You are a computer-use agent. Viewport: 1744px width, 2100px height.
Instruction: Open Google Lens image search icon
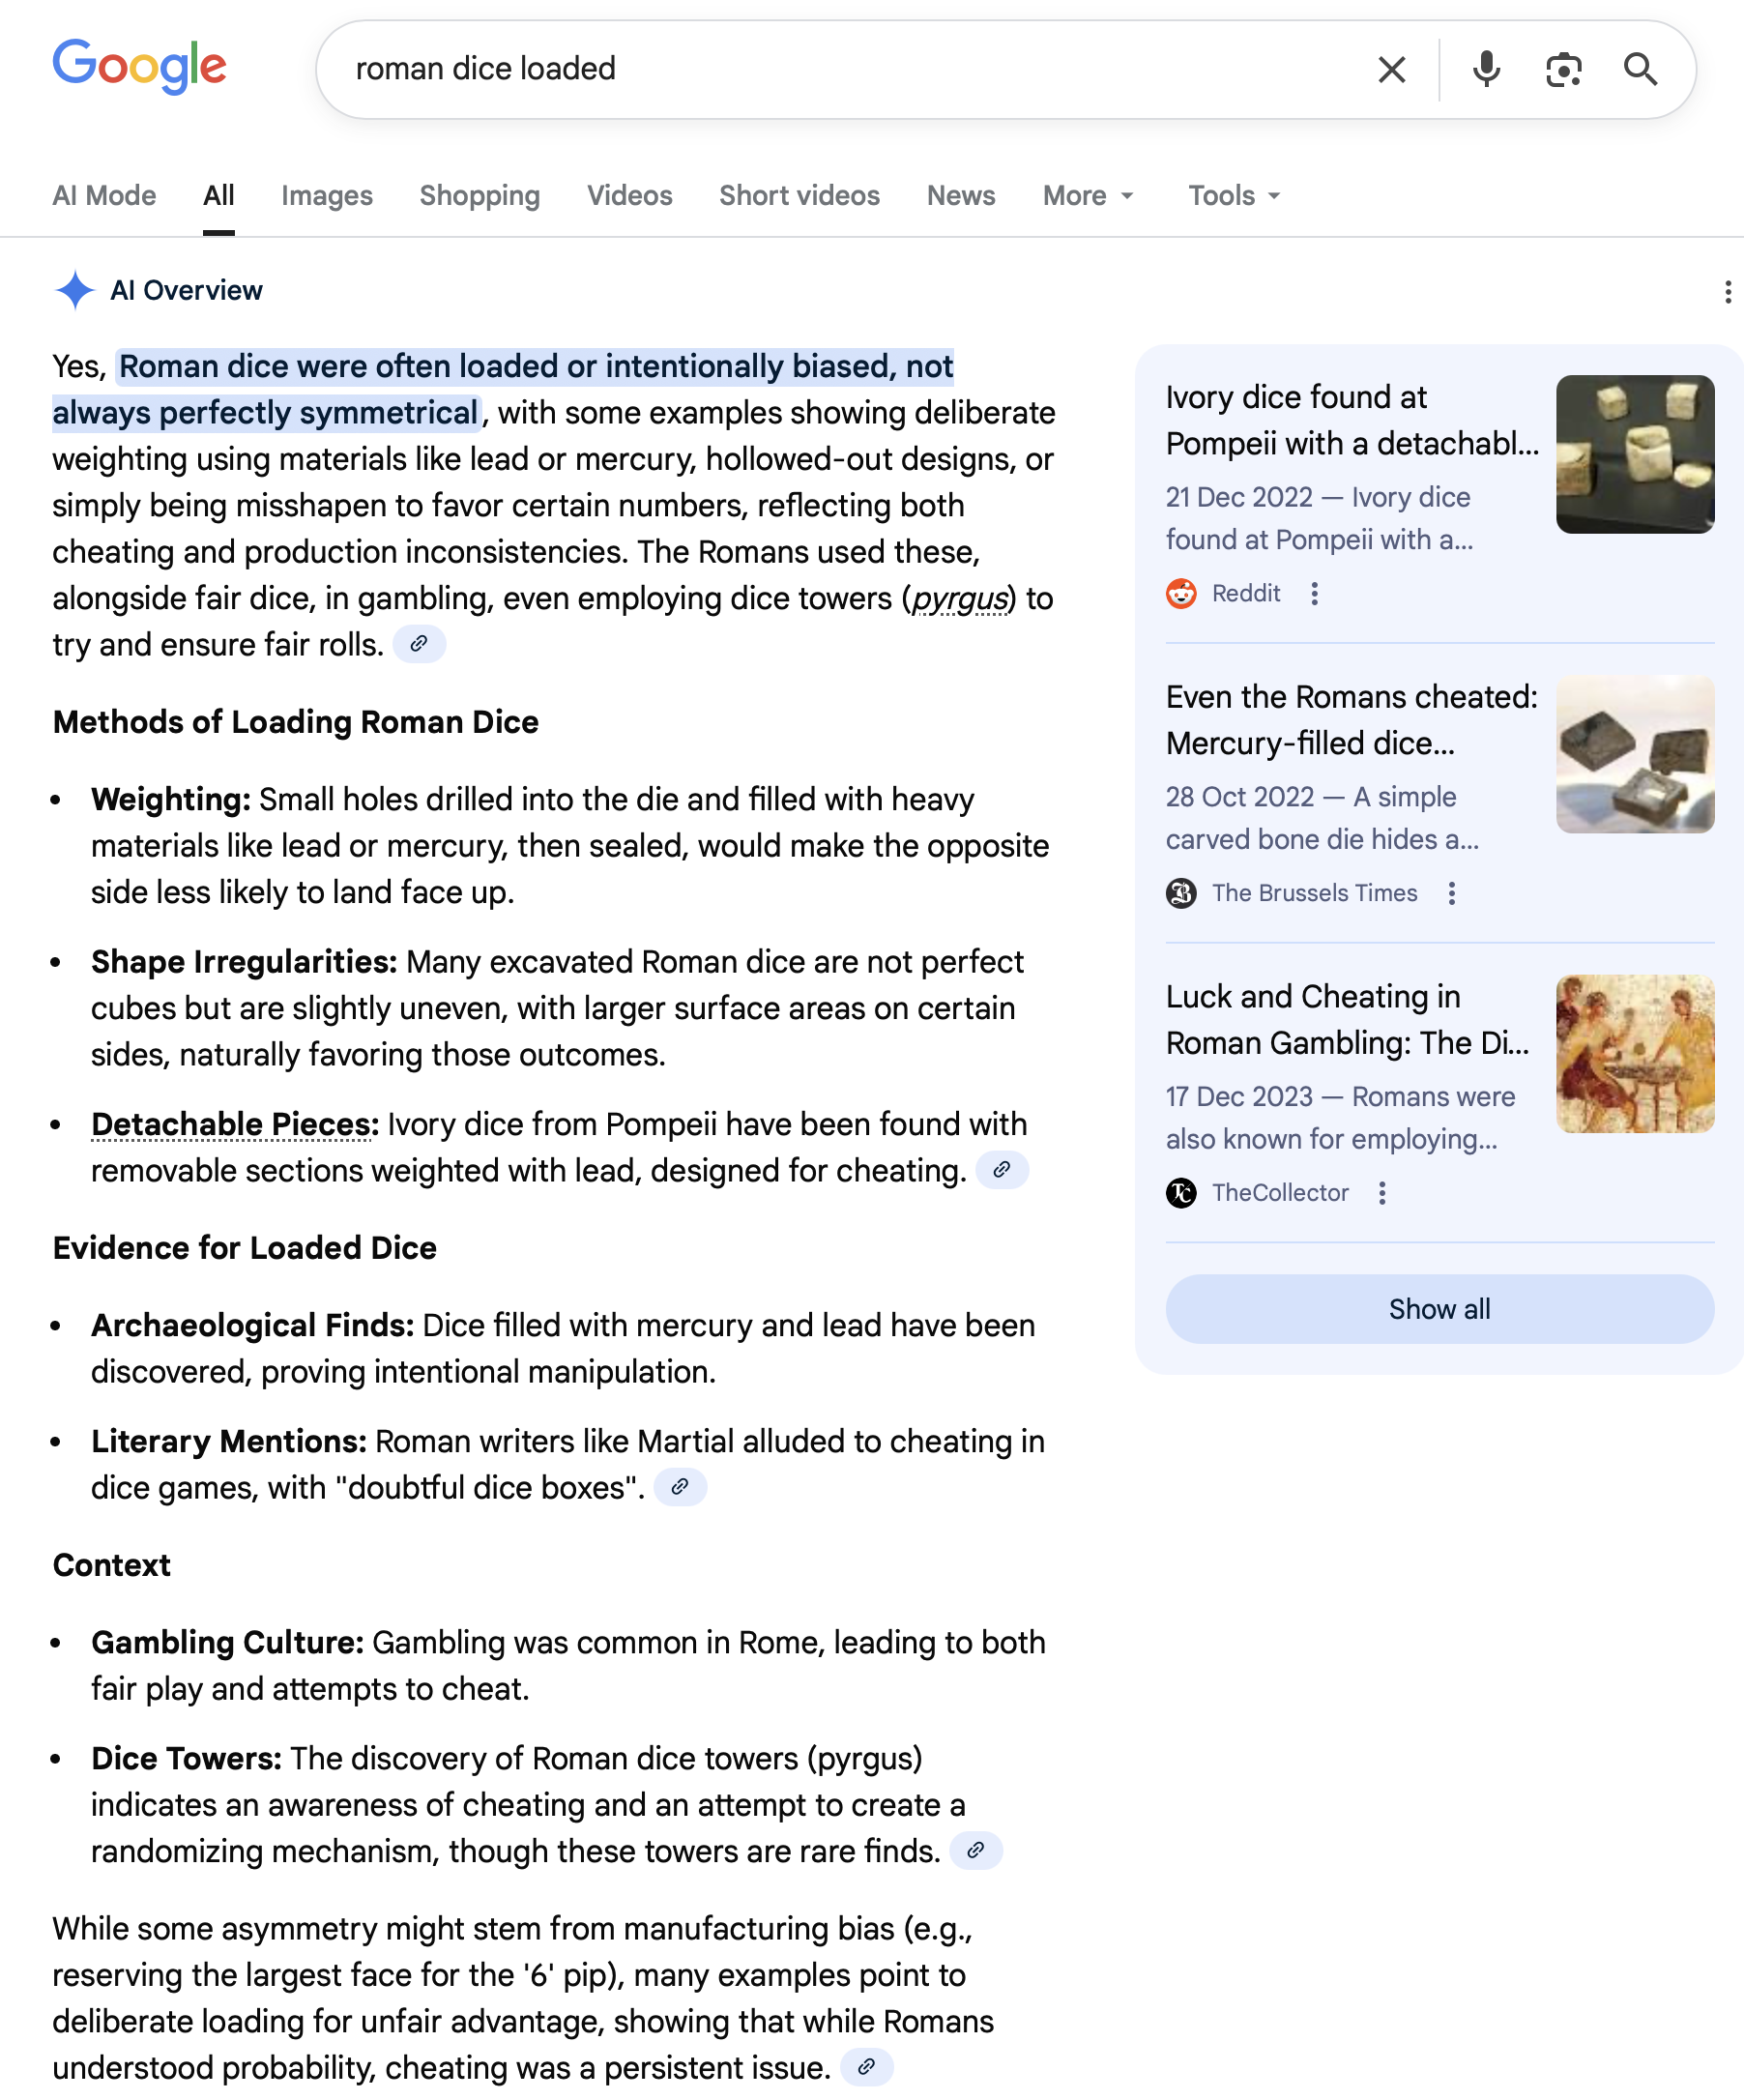point(1563,69)
